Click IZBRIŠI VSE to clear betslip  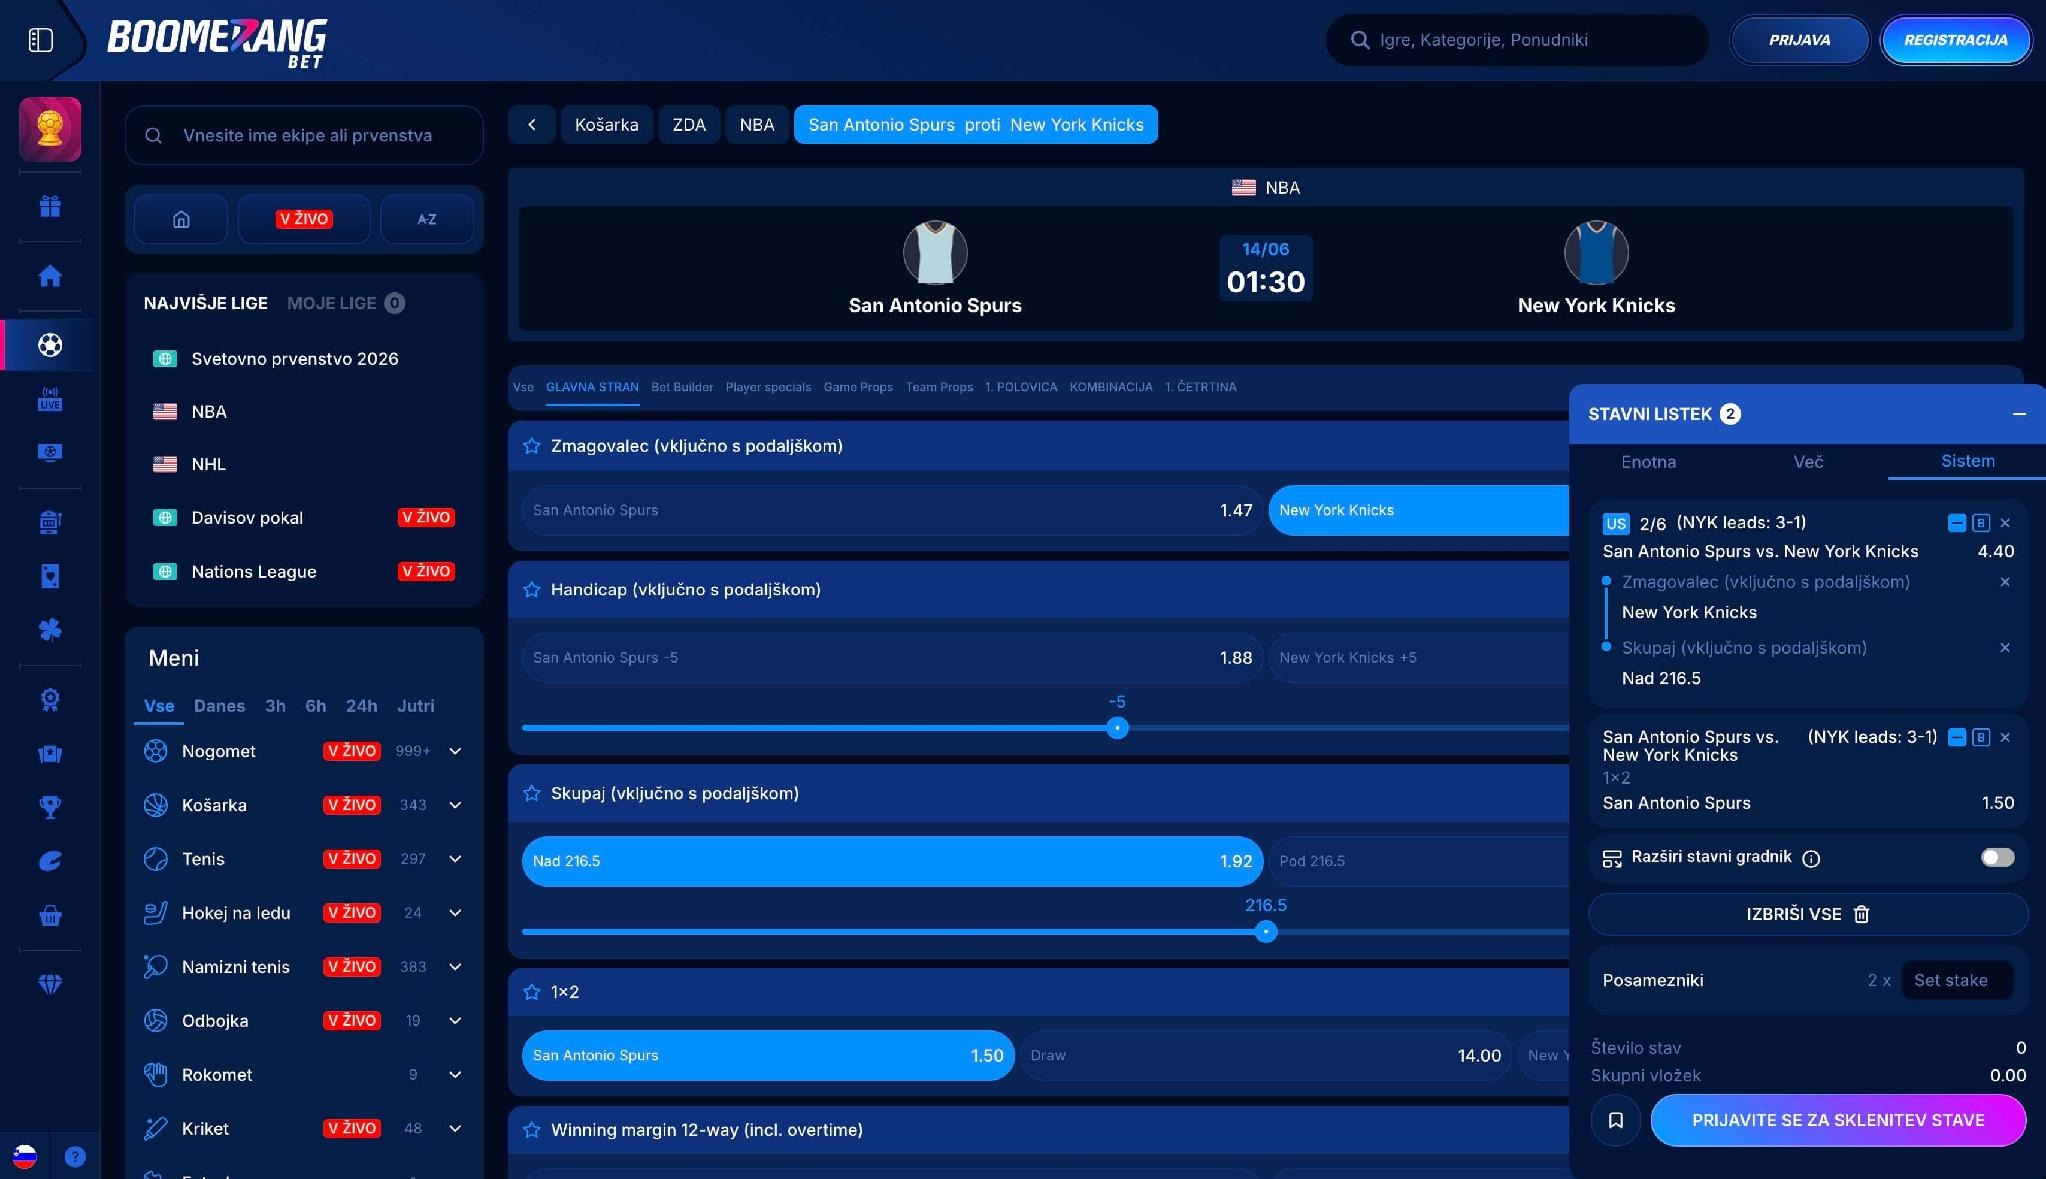[x=1808, y=914]
